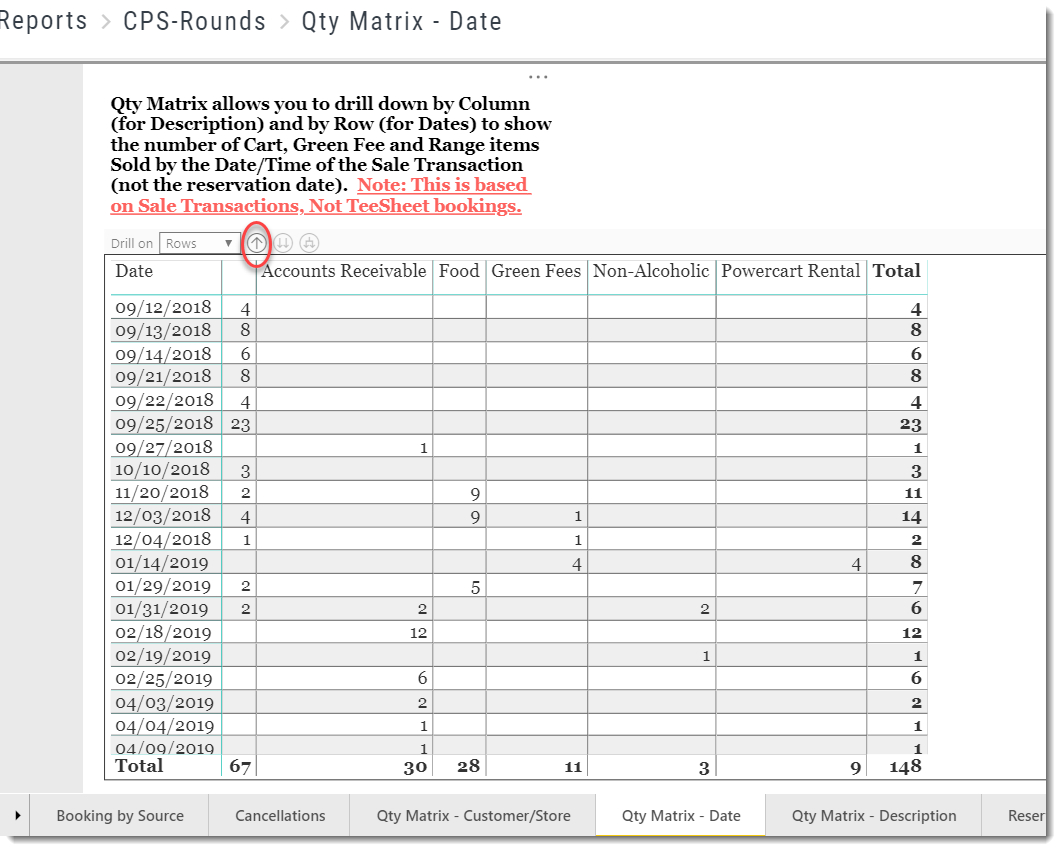Select the Total column header

[x=897, y=271]
